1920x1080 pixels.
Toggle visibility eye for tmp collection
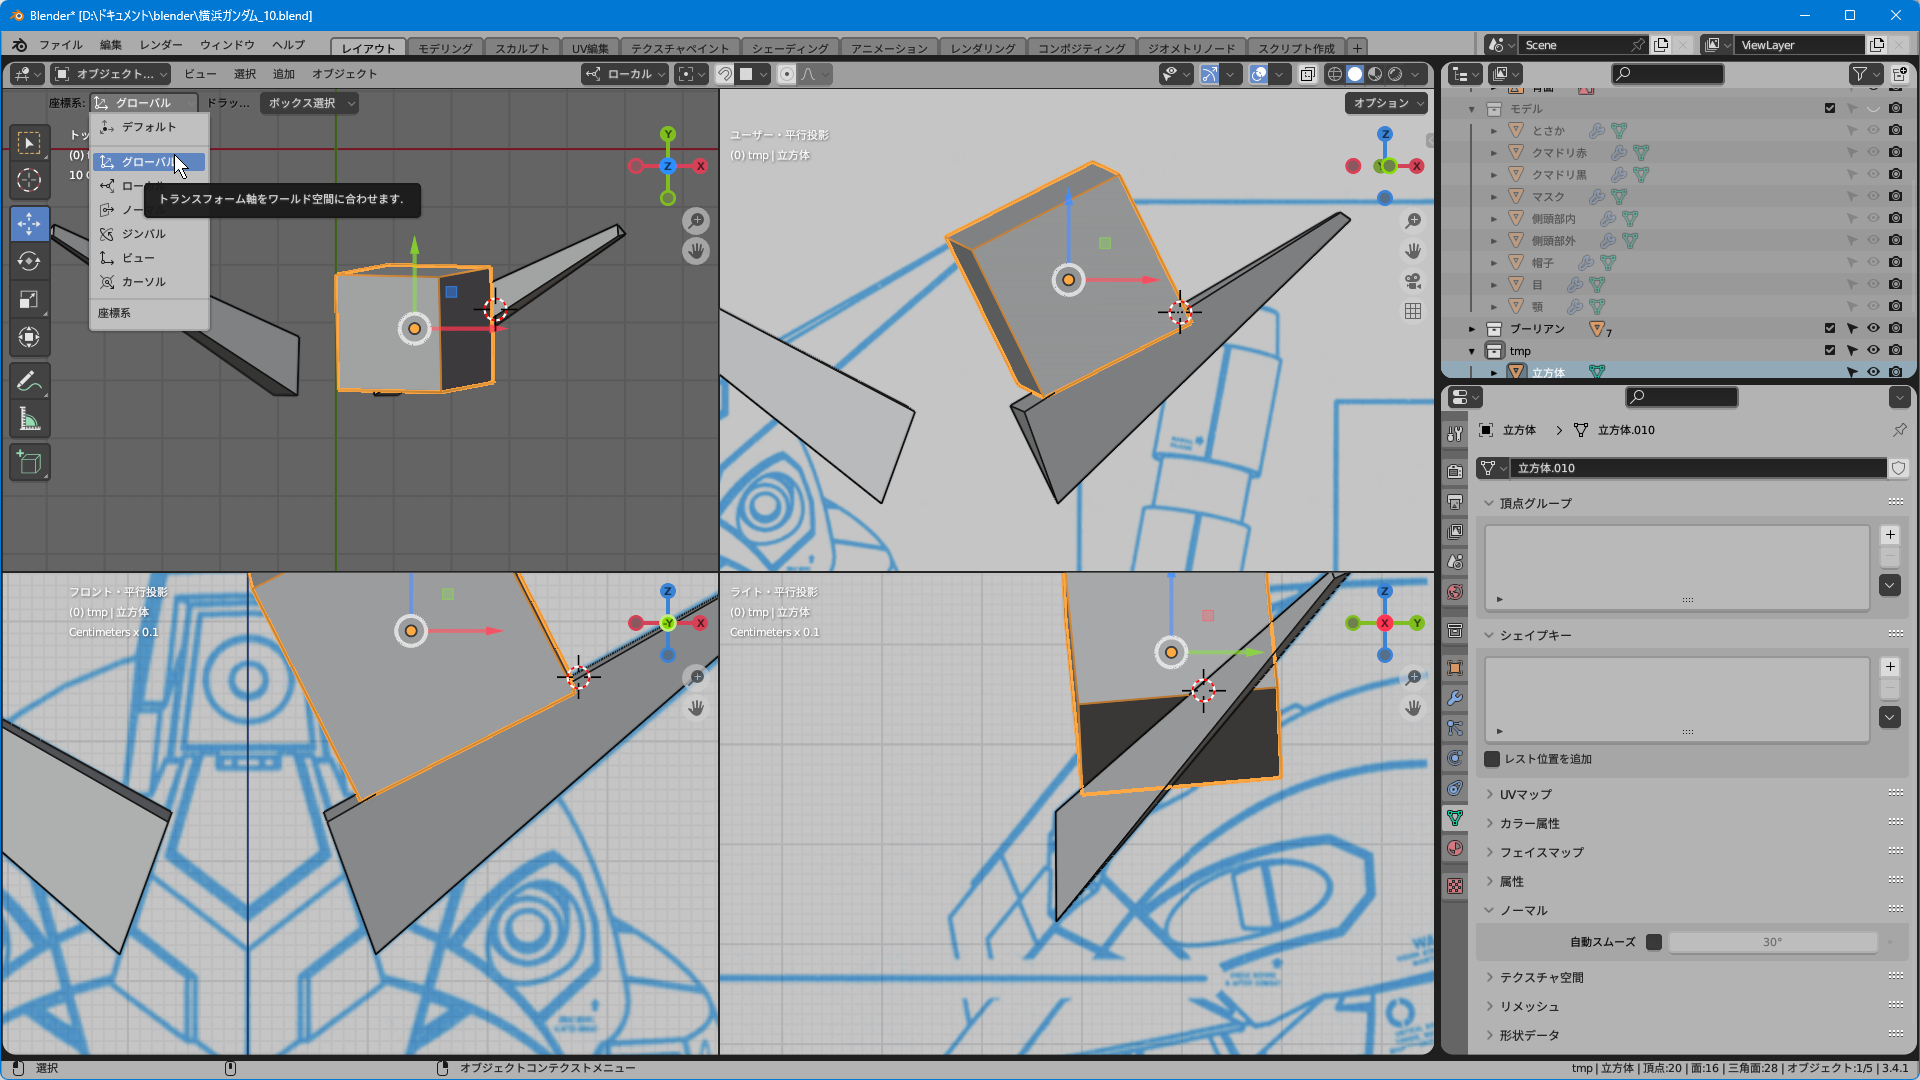(x=1873, y=350)
